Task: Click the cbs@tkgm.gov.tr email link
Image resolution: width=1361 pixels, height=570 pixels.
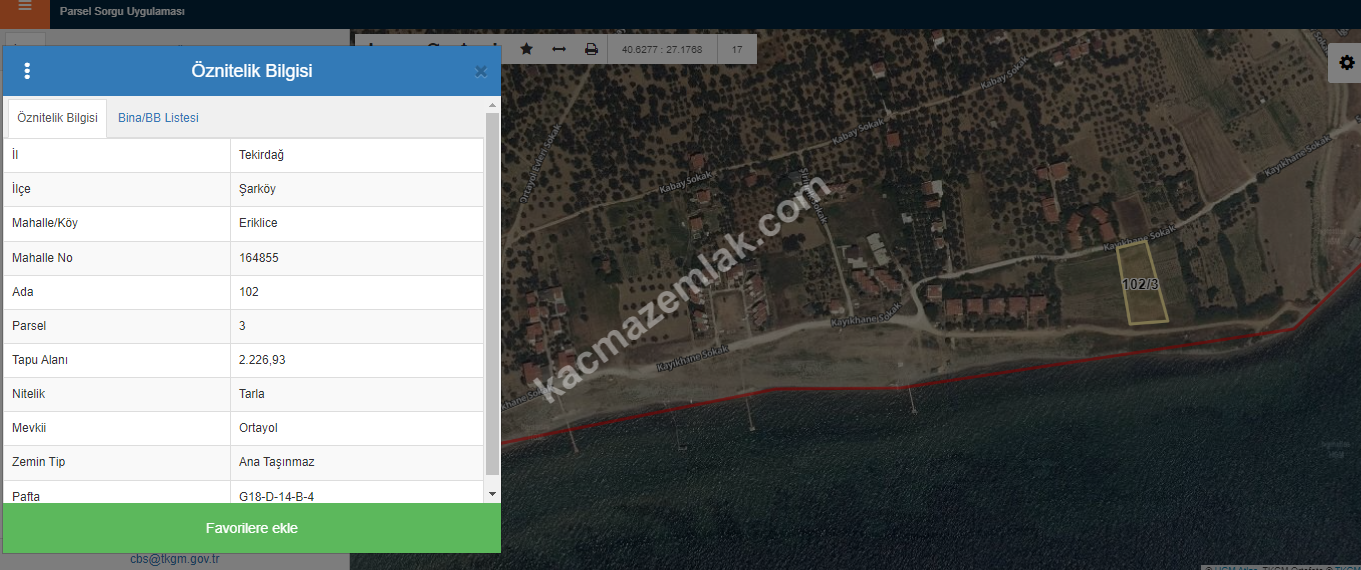Action: tap(175, 559)
